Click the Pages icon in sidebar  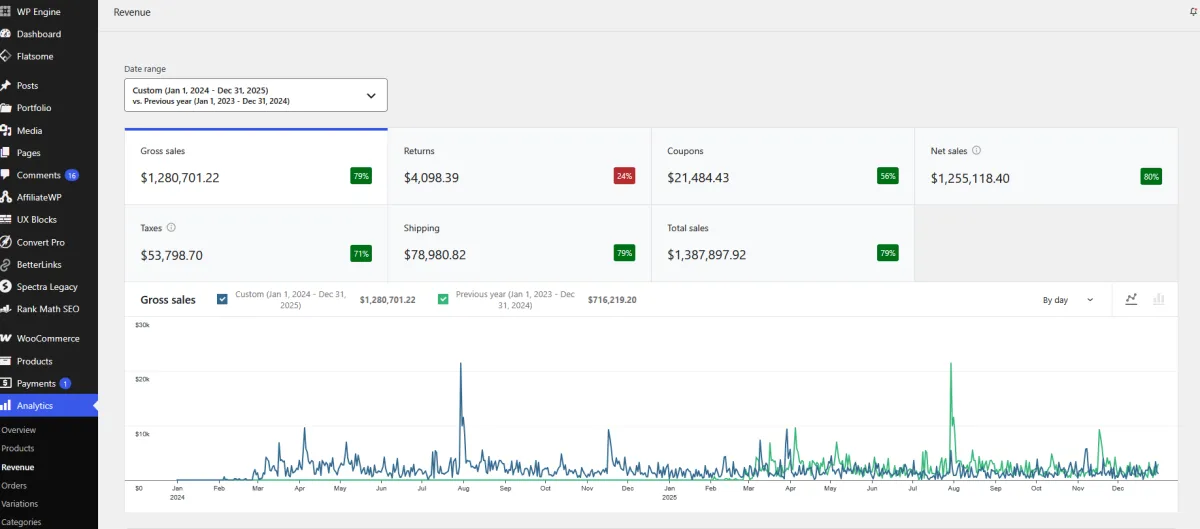click(6, 153)
